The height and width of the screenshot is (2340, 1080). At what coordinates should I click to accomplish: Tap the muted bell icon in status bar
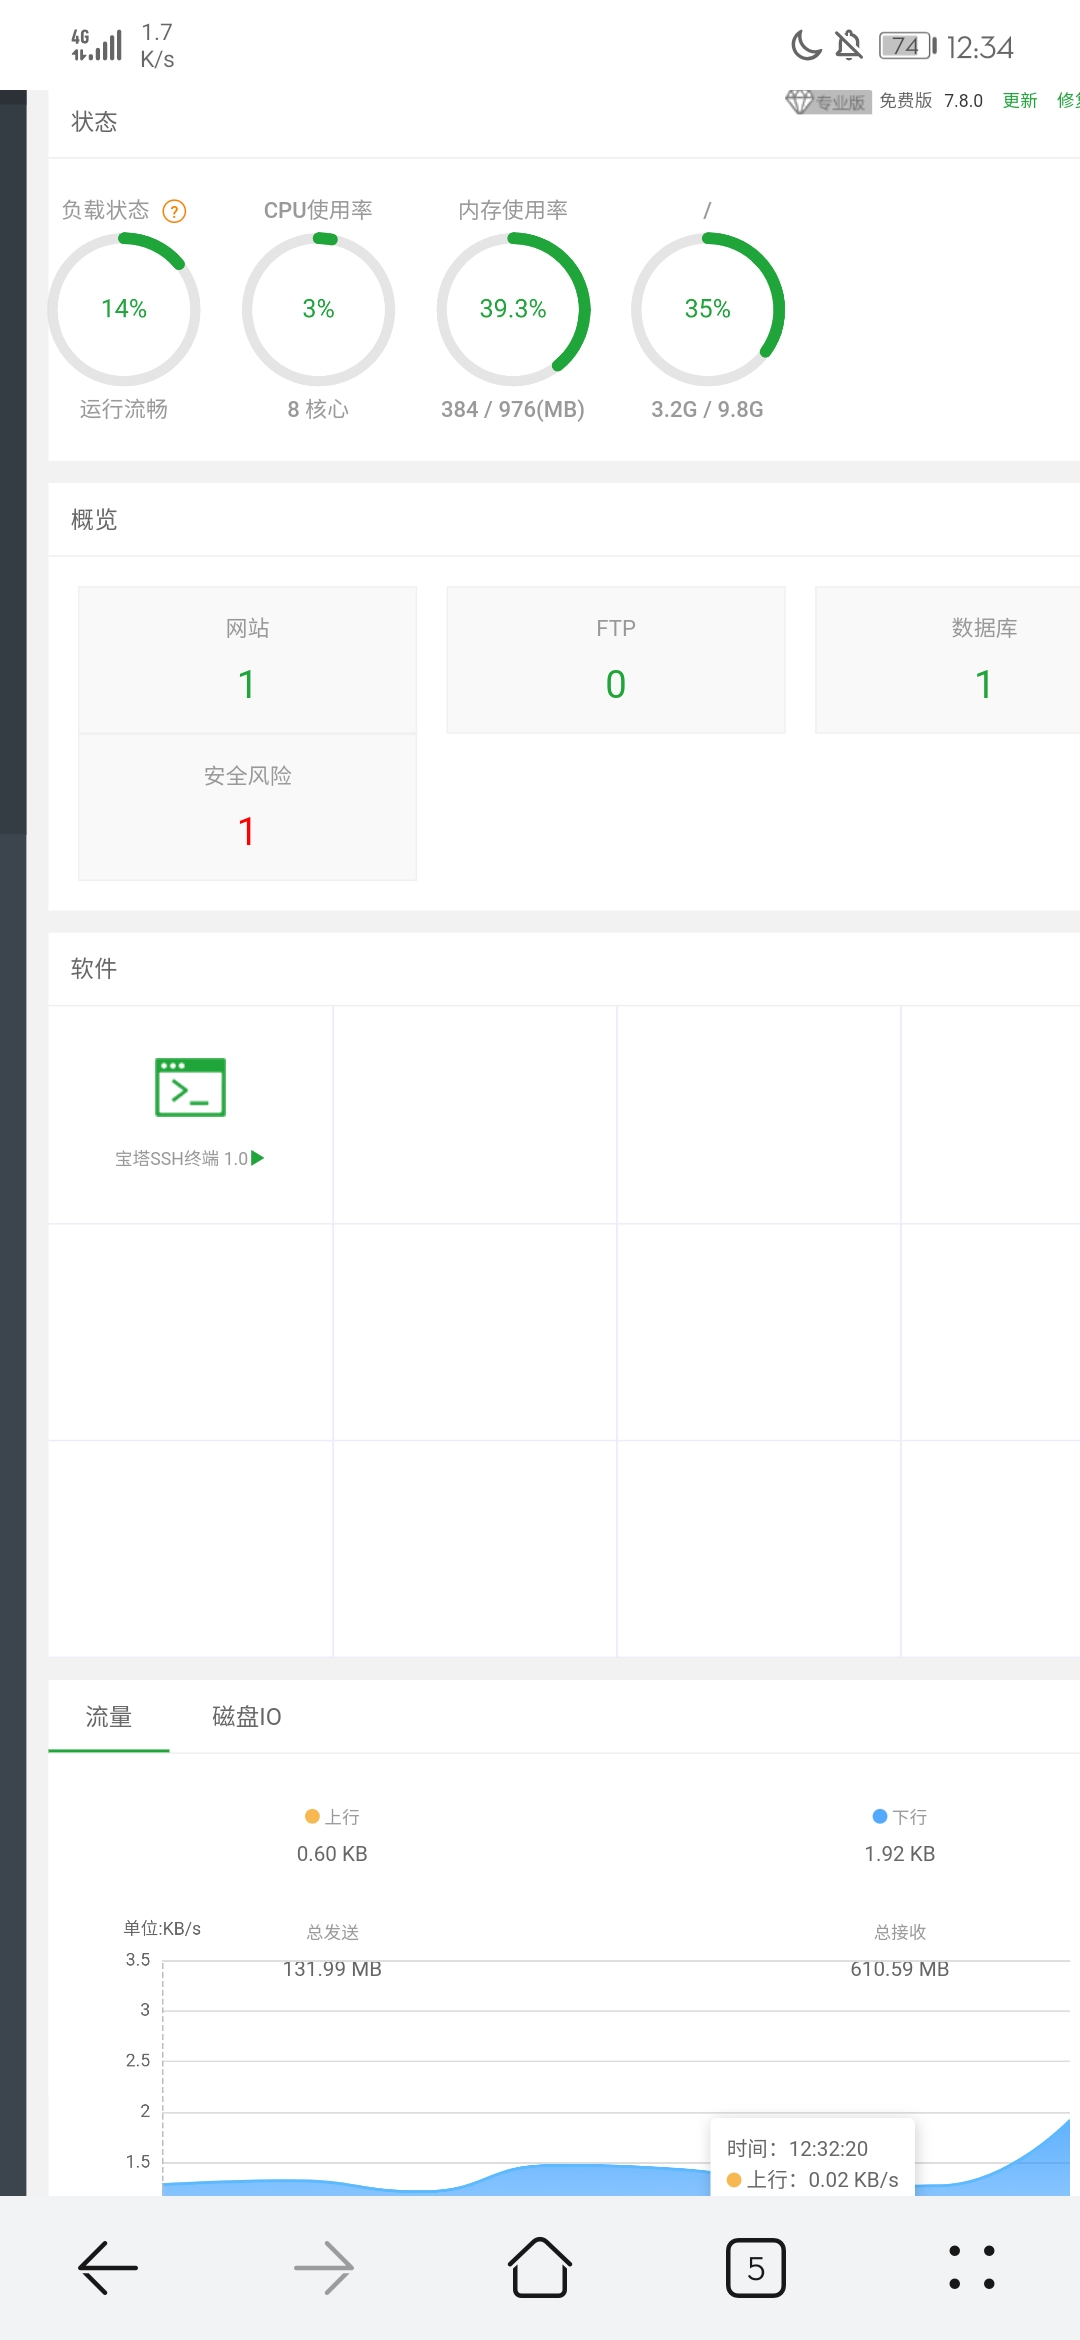coord(849,45)
